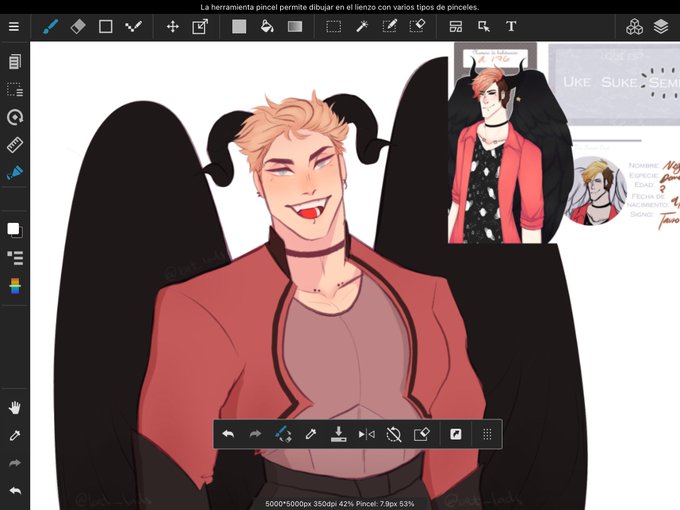
Task: Select the Magic Wand tool
Action: pyautogui.click(x=362, y=26)
